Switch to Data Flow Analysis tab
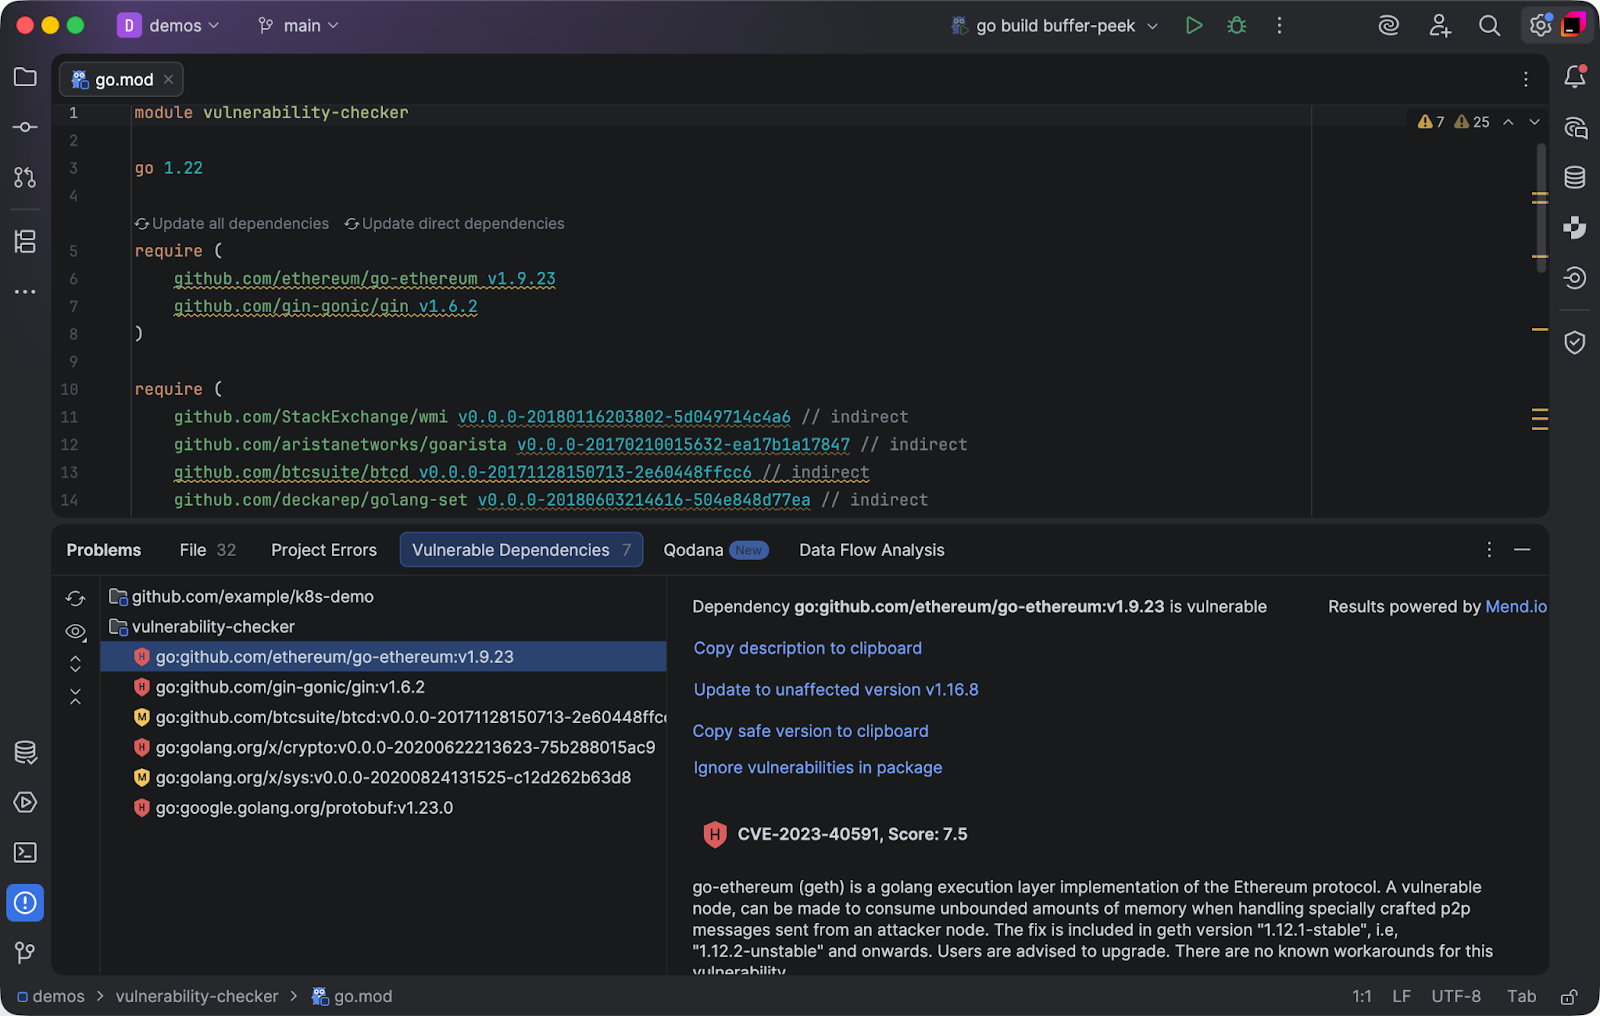 click(x=871, y=550)
